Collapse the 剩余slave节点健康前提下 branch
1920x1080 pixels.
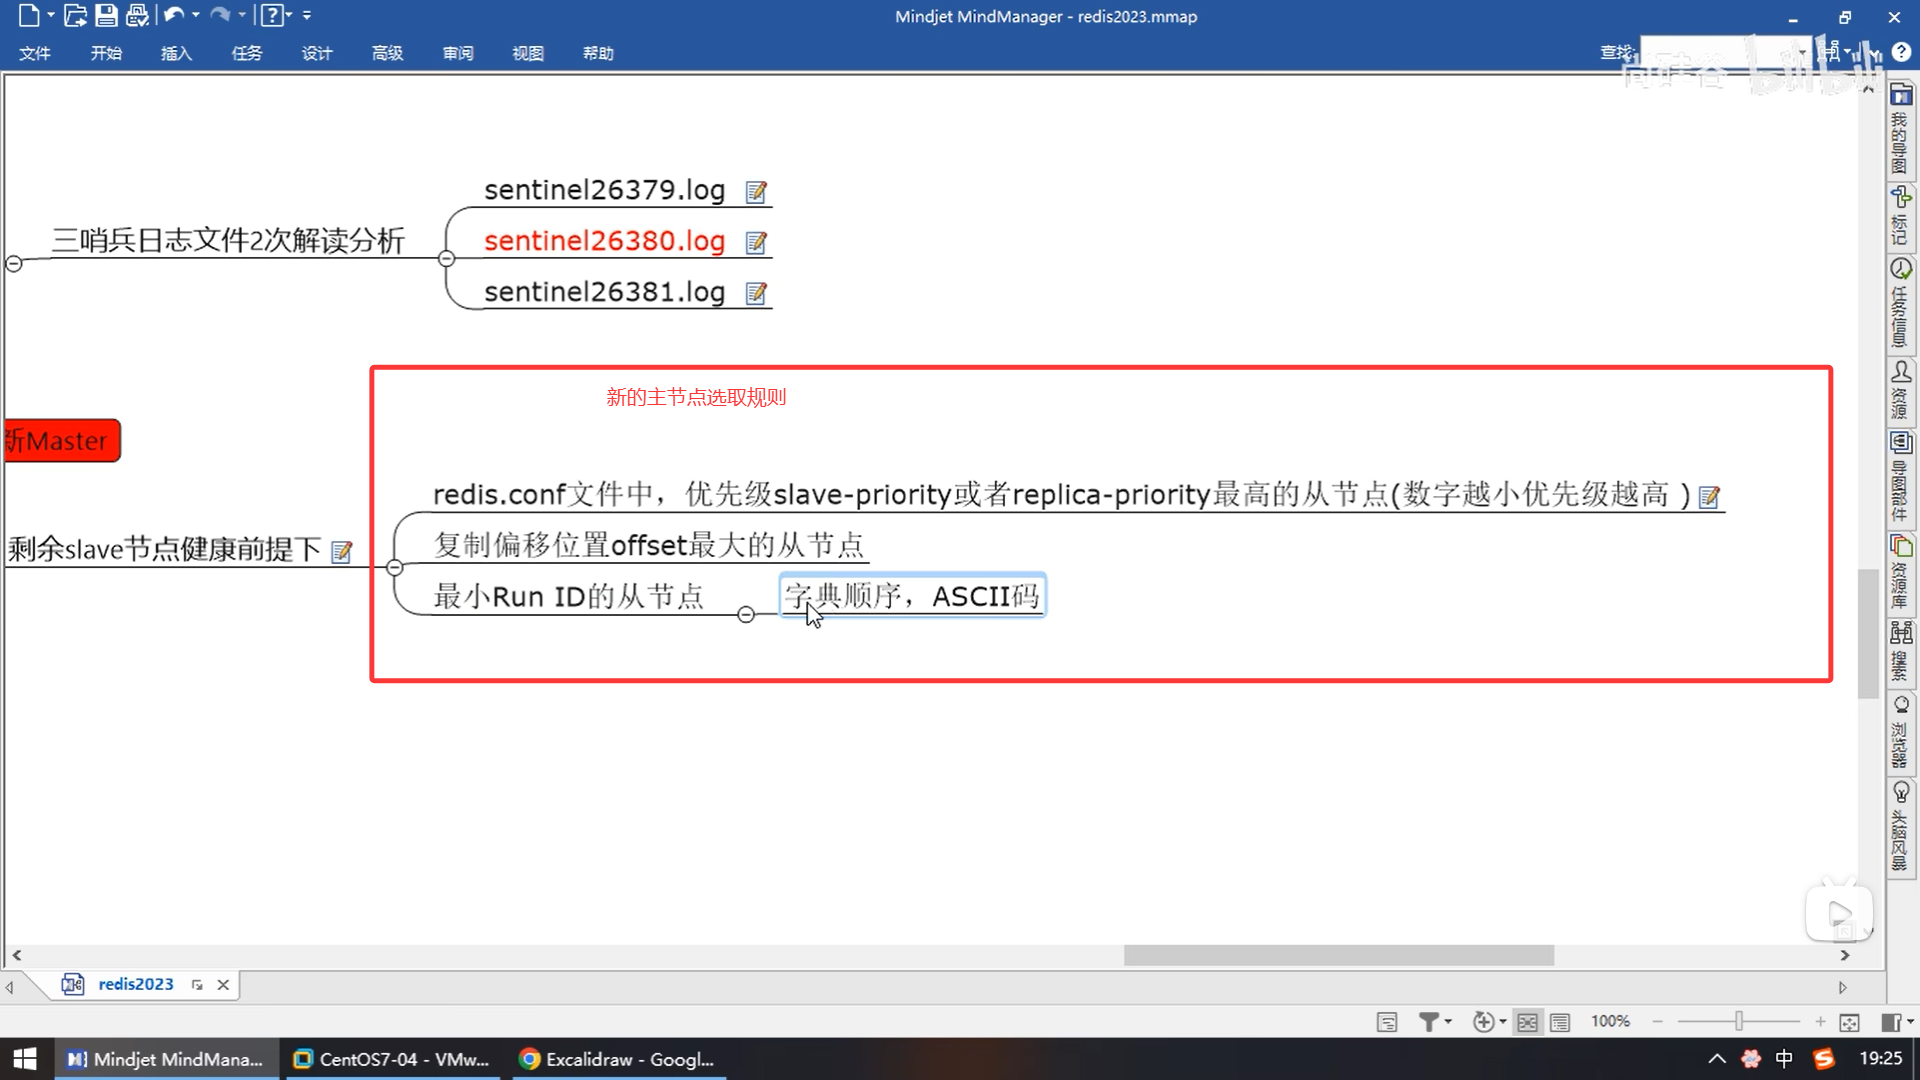point(395,567)
